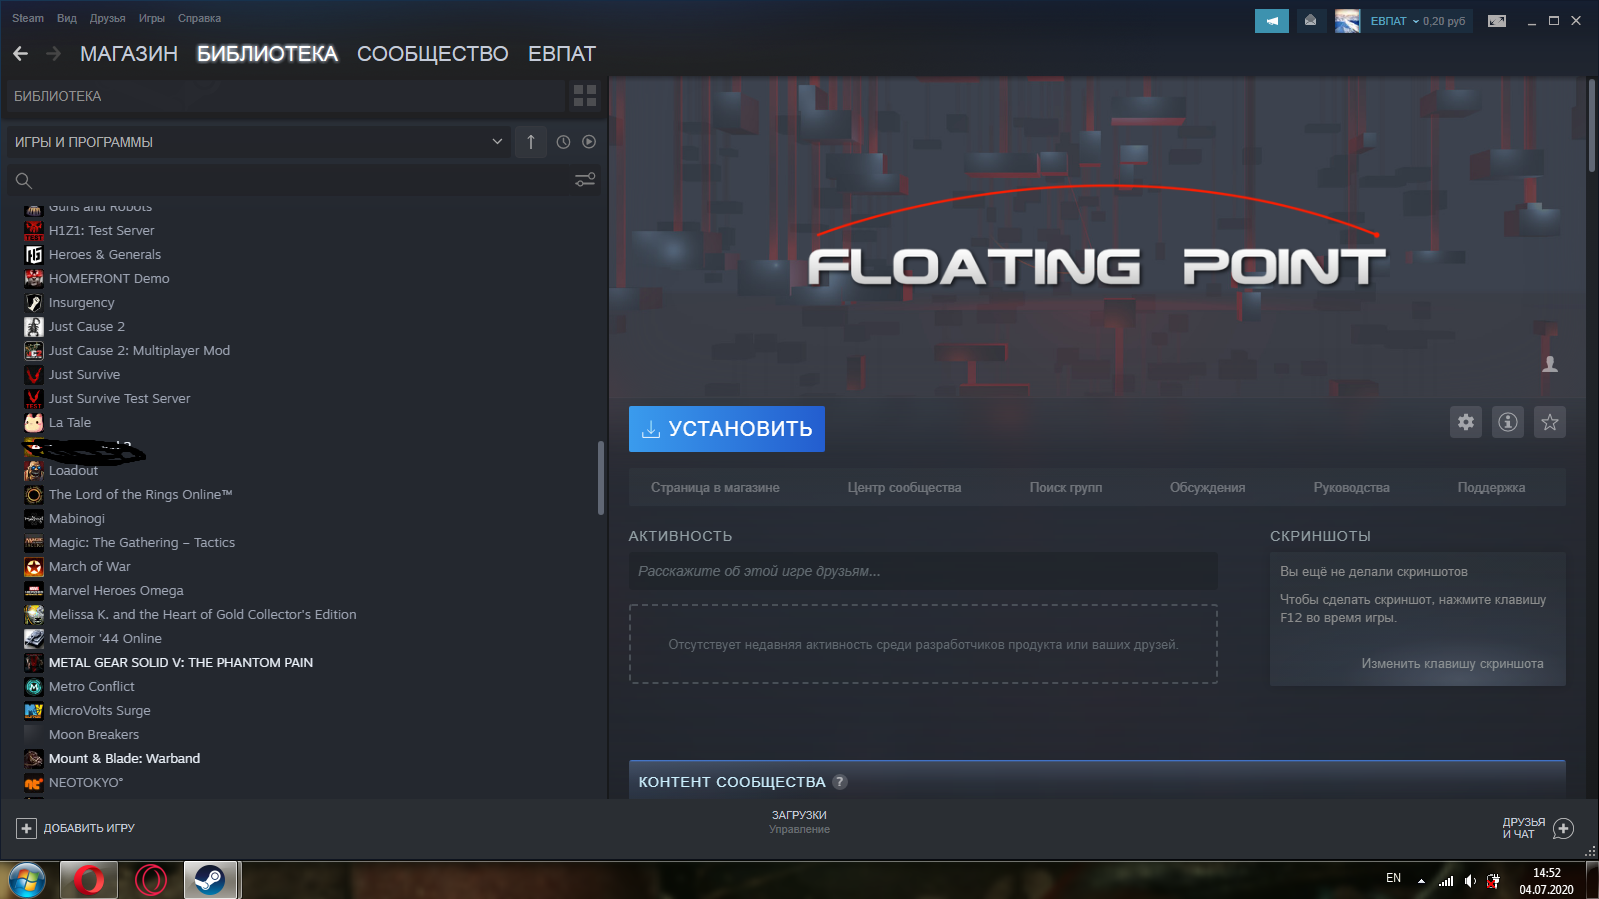This screenshot has height=899, width=1599.
Task: Click the La Tale game icon
Action: [x=34, y=422]
